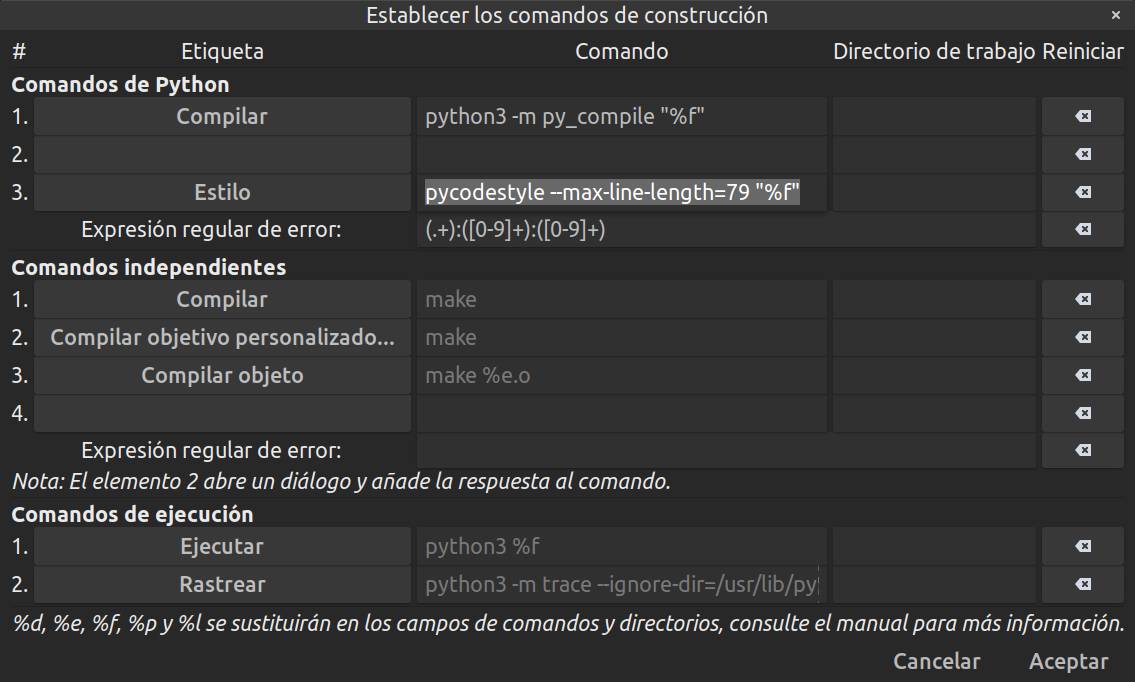
Task: Clear the Estilo command row
Action: pyautogui.click(x=1083, y=191)
